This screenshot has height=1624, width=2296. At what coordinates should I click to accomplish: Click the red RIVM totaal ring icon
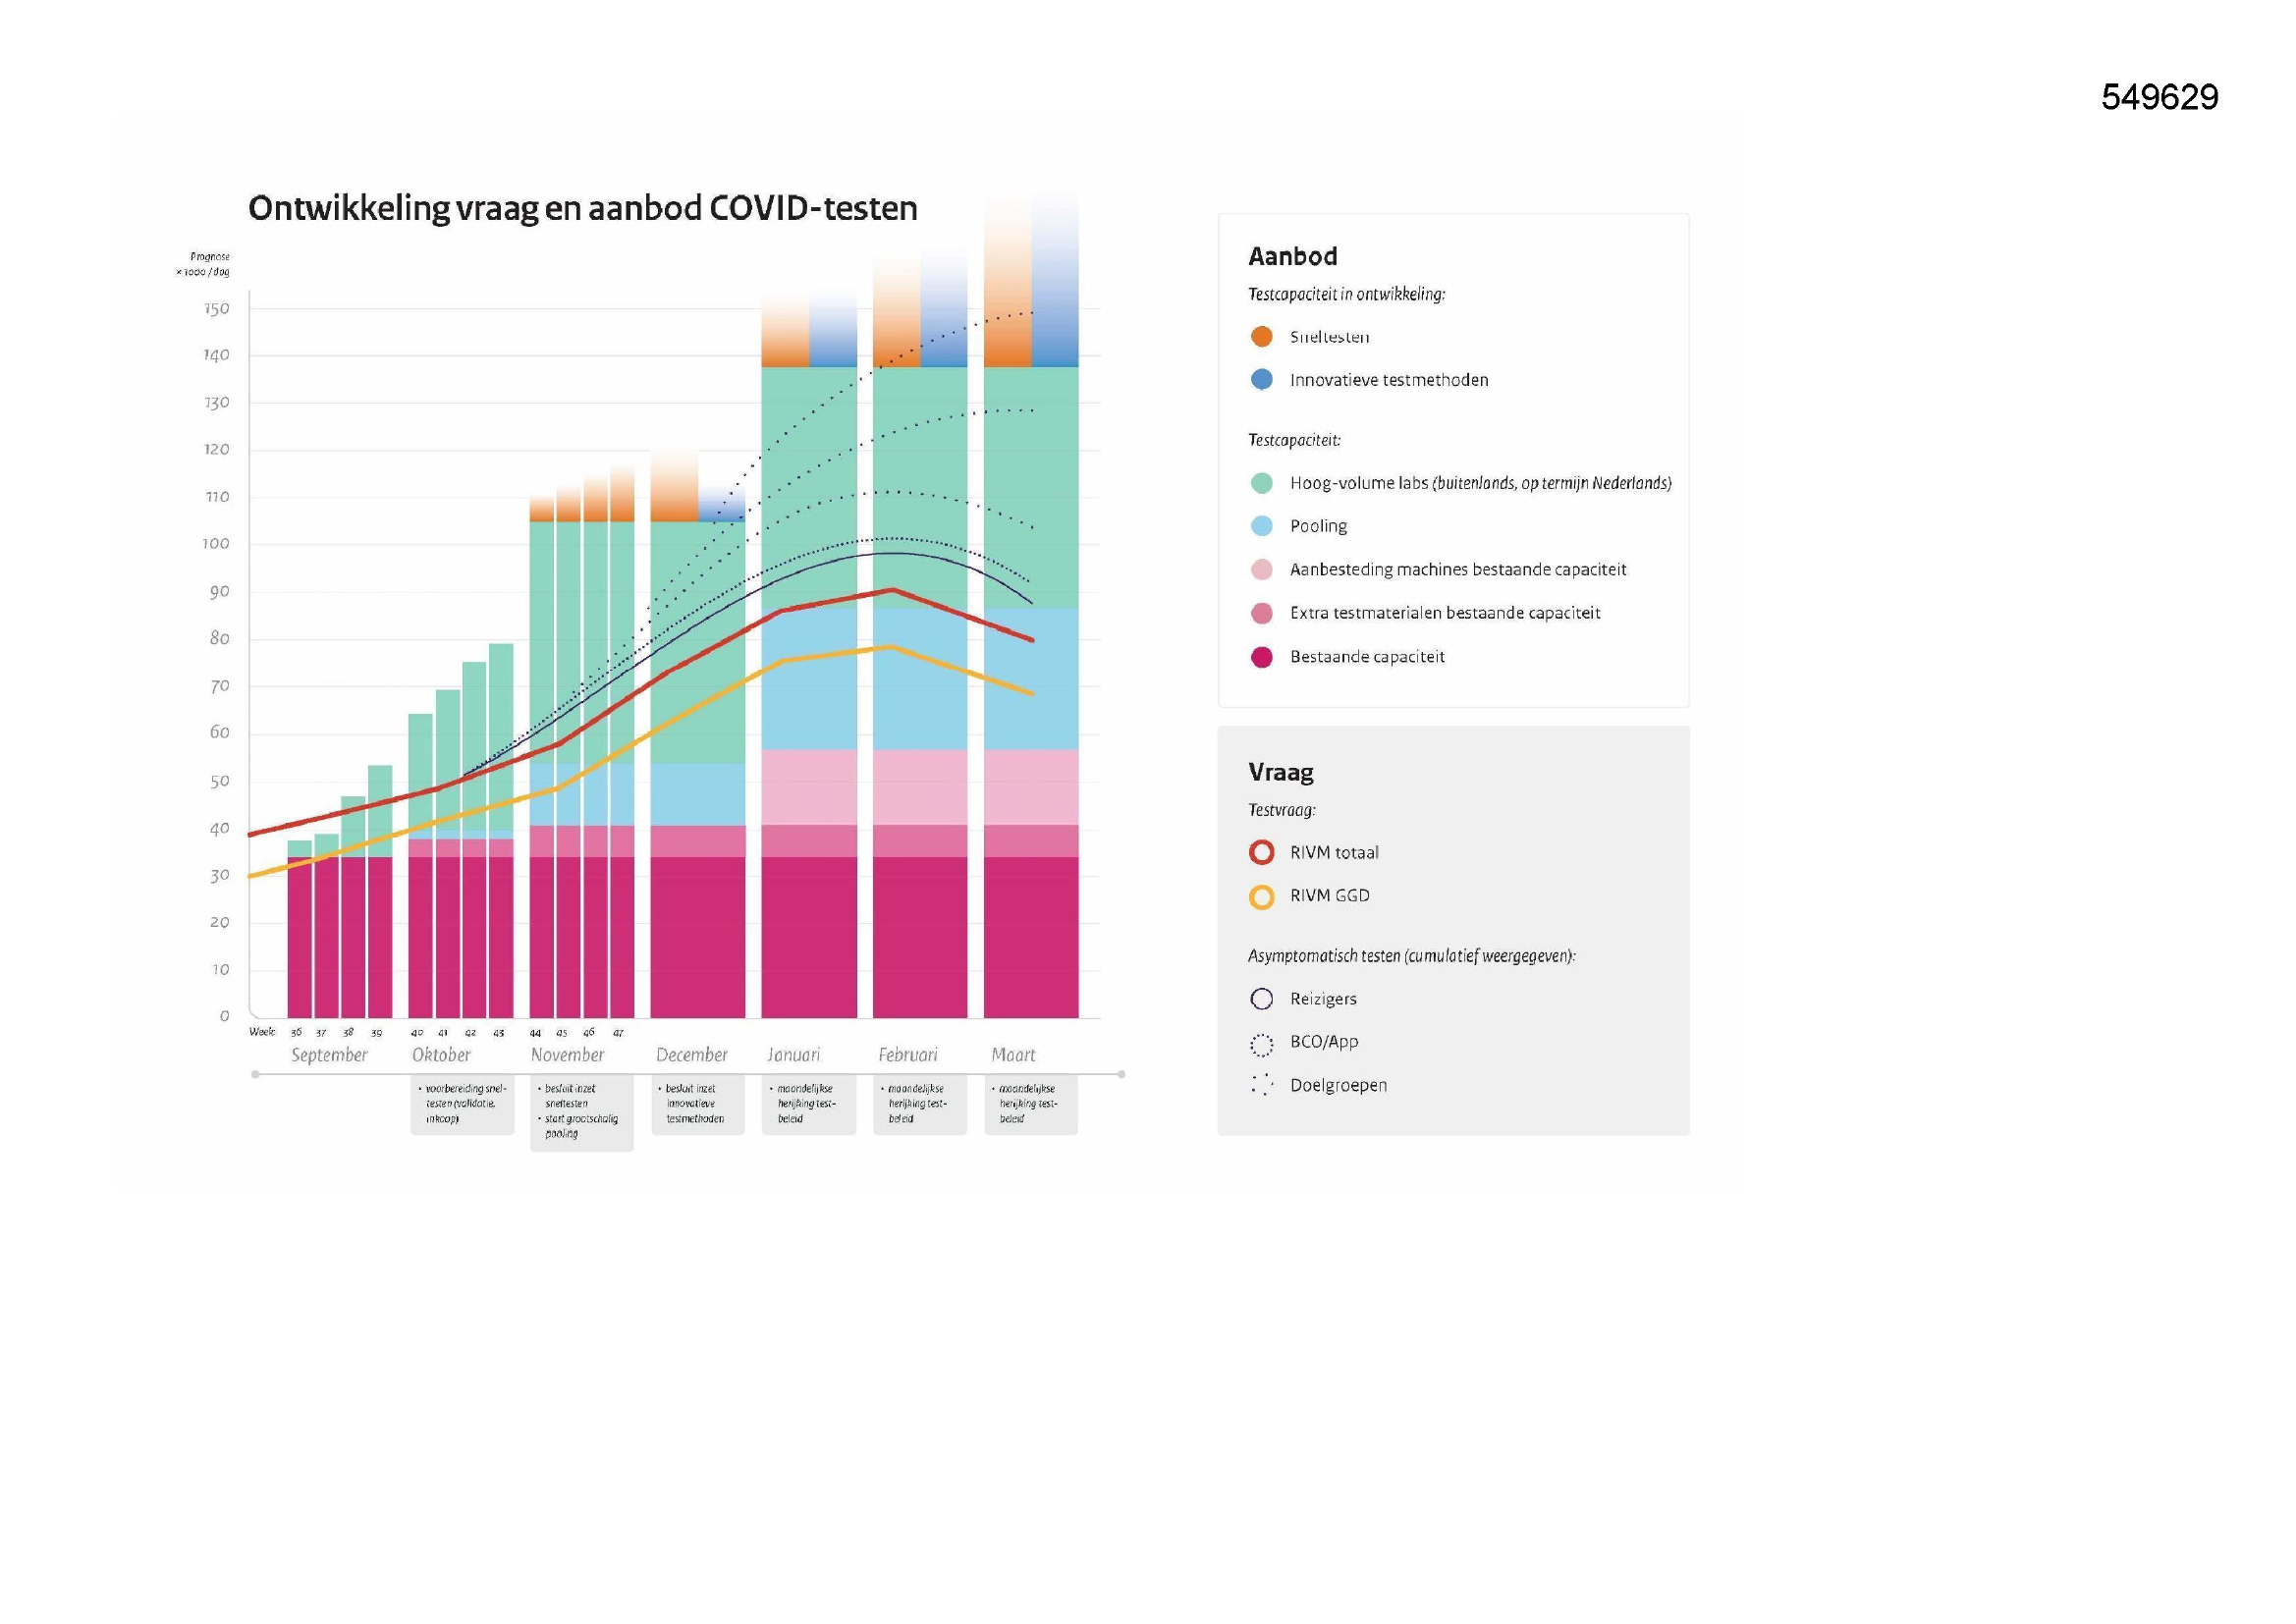(1262, 853)
